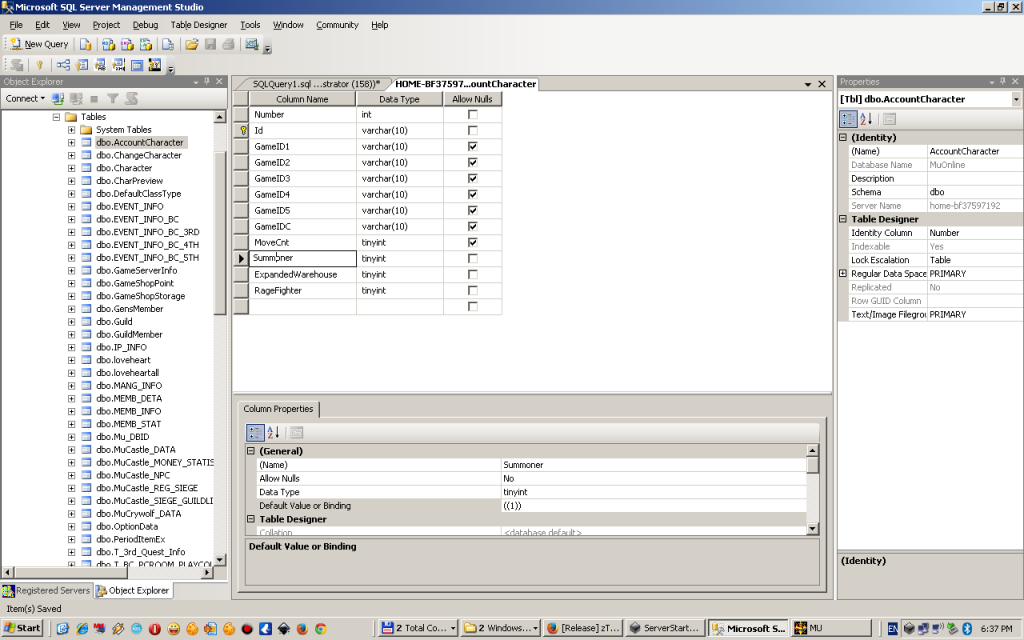This screenshot has width=1024, height=640.
Task: Open the Table Designer menu
Action: 198,24
